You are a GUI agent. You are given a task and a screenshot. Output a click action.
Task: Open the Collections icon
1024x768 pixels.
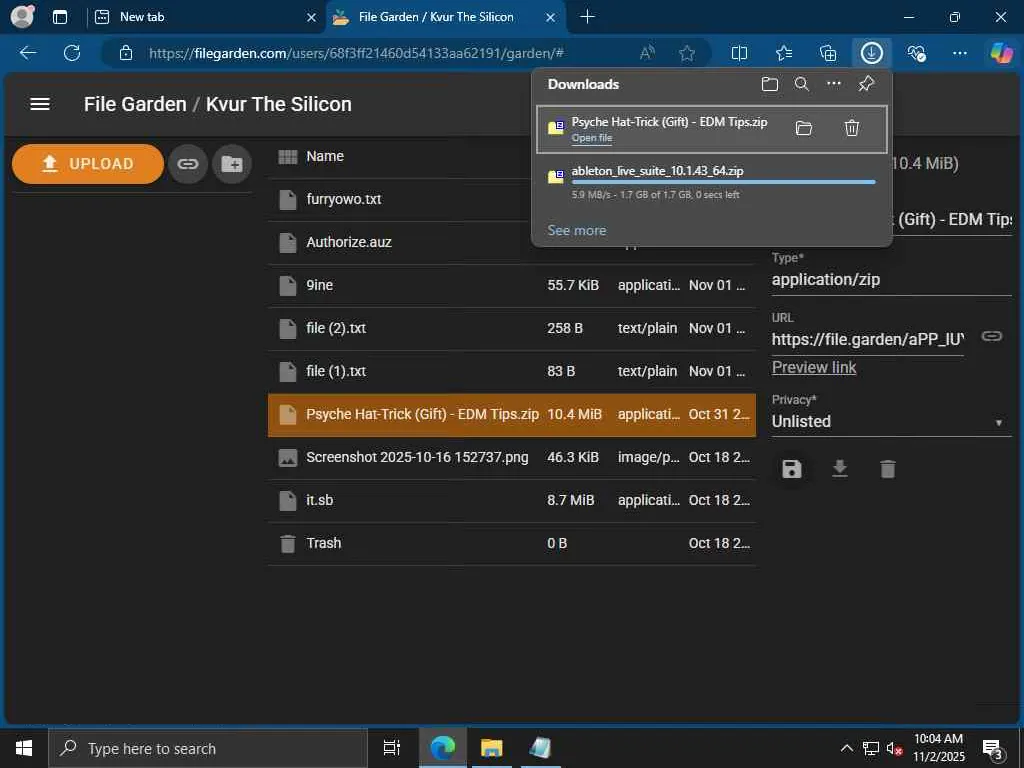[x=827, y=53]
